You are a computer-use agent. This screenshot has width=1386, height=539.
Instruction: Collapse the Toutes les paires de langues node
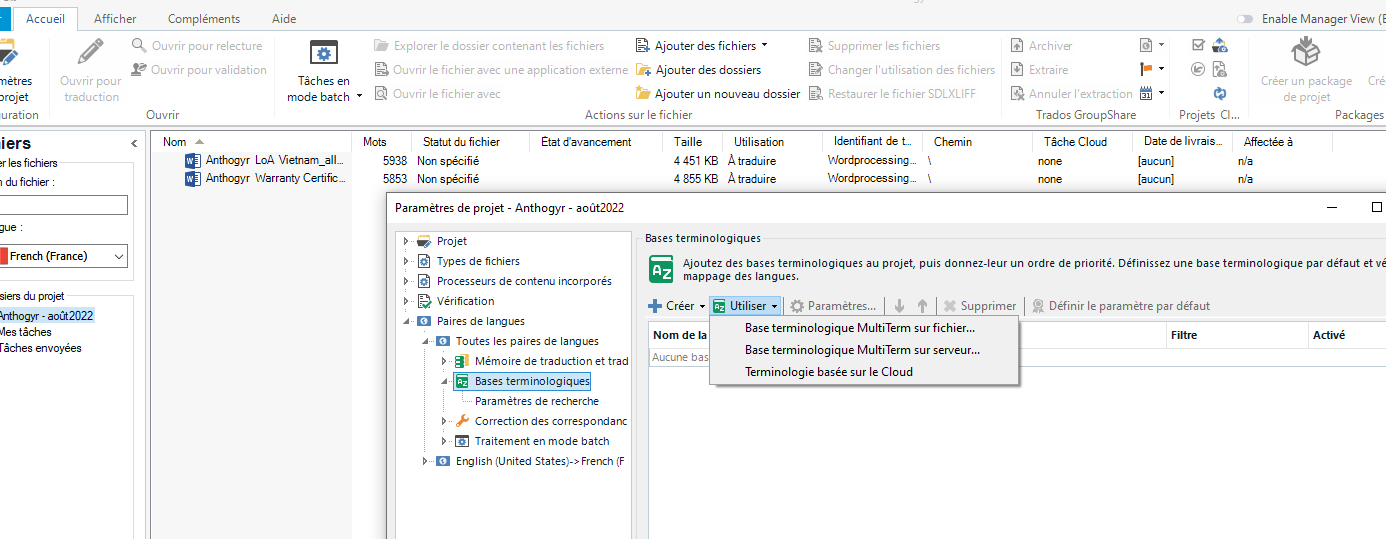pyautogui.click(x=426, y=341)
